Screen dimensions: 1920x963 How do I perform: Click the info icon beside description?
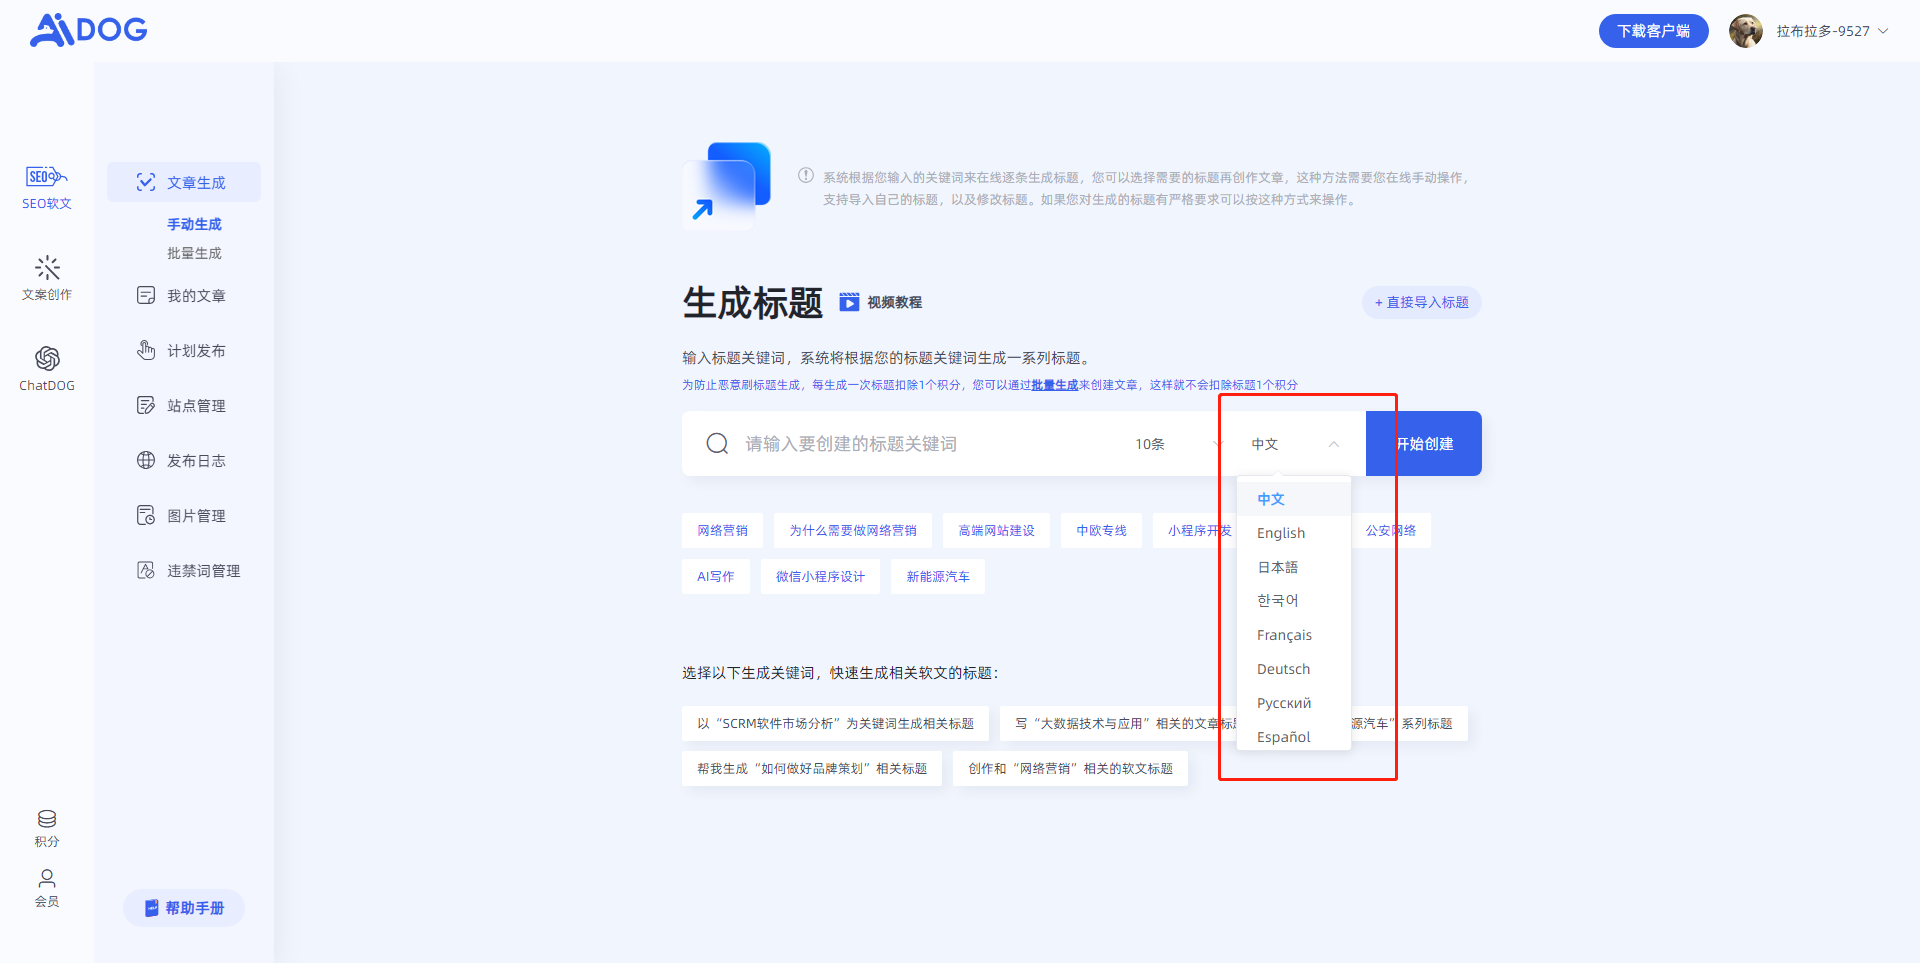point(806,176)
